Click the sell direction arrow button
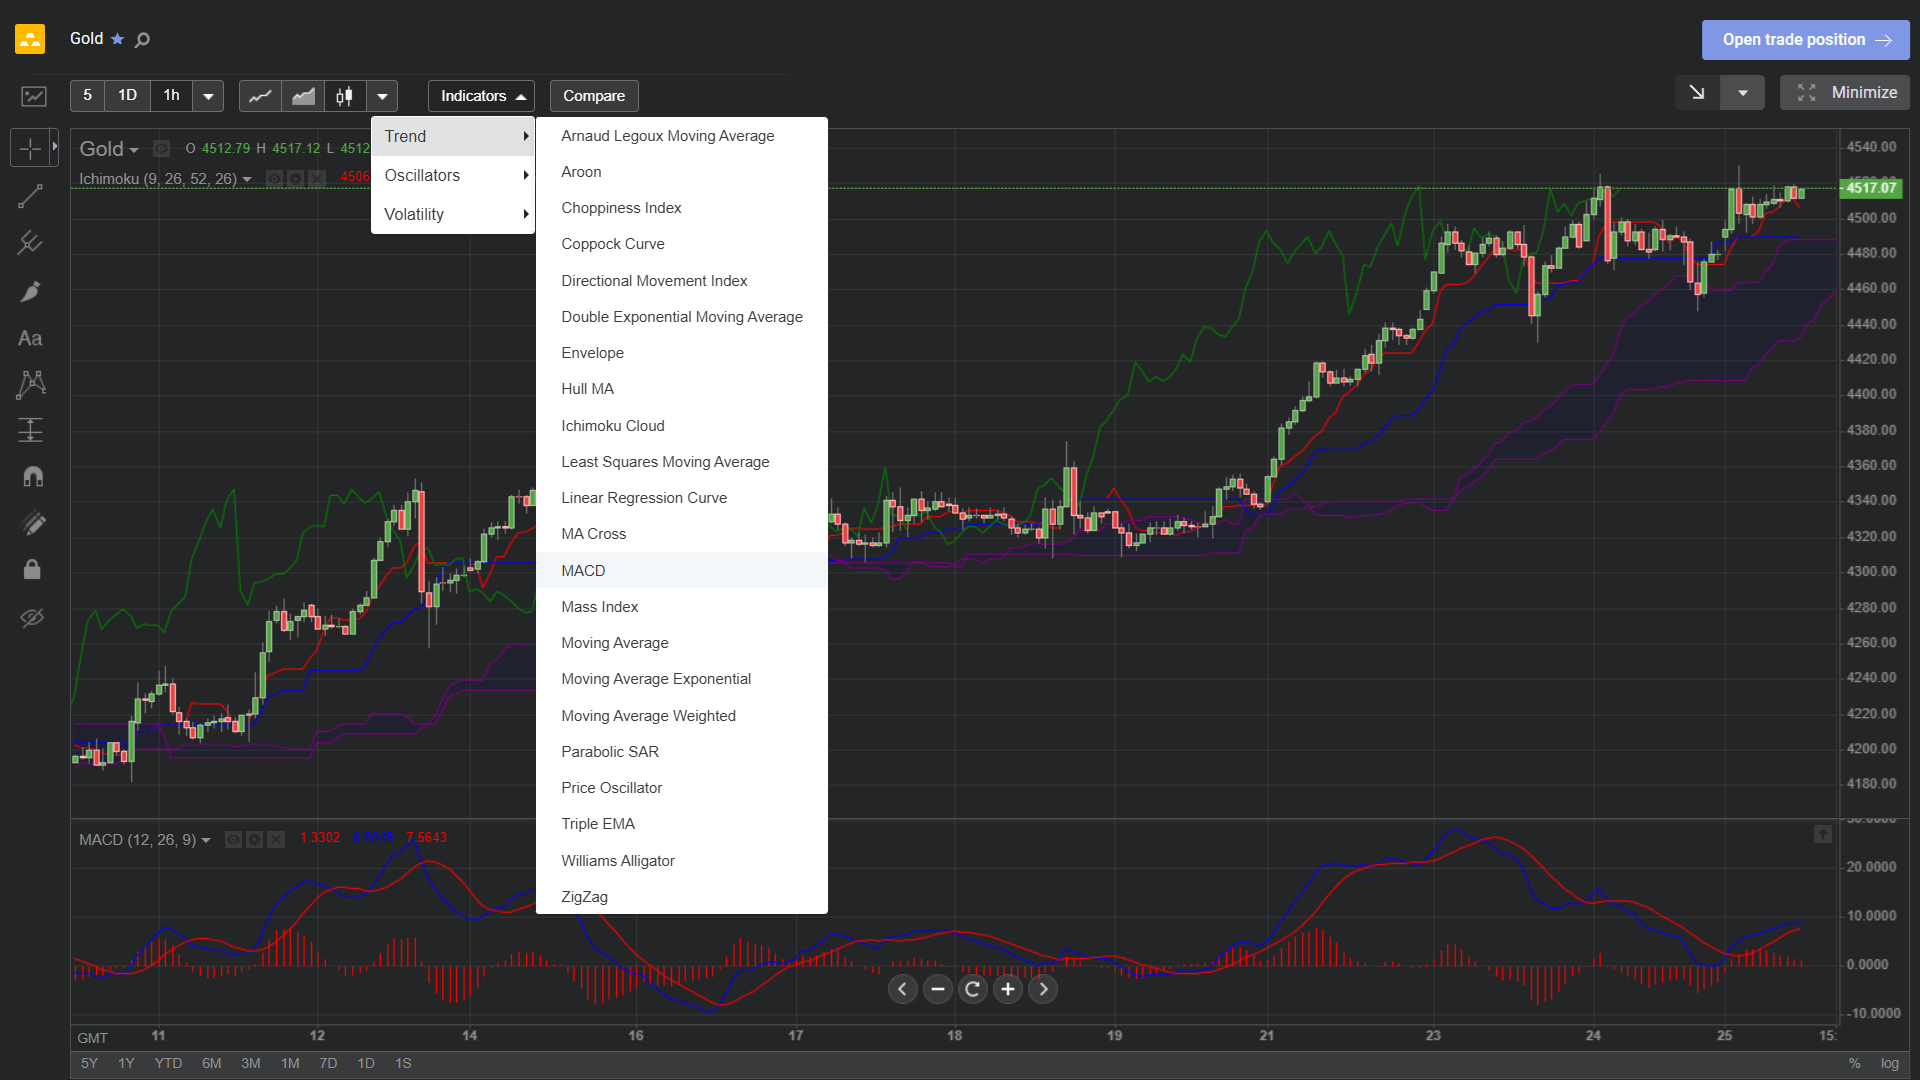The width and height of the screenshot is (1920, 1080). (1697, 93)
